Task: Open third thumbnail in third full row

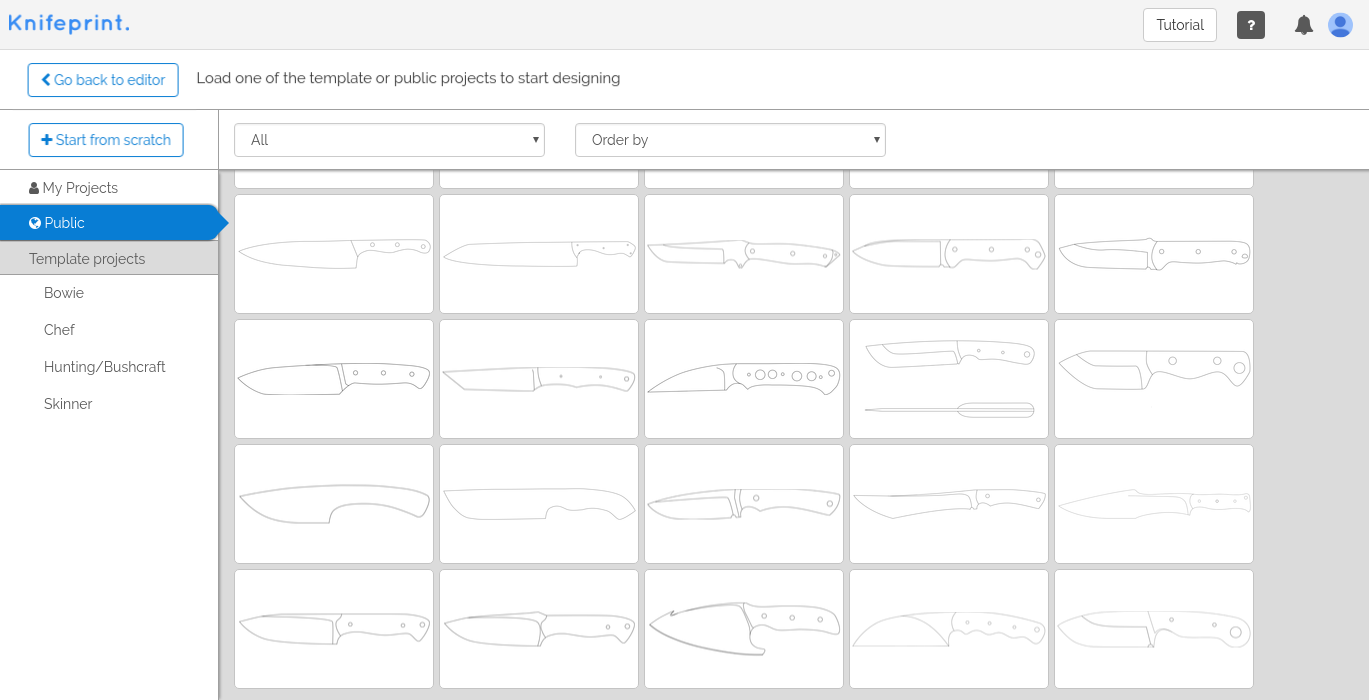Action: click(x=744, y=504)
